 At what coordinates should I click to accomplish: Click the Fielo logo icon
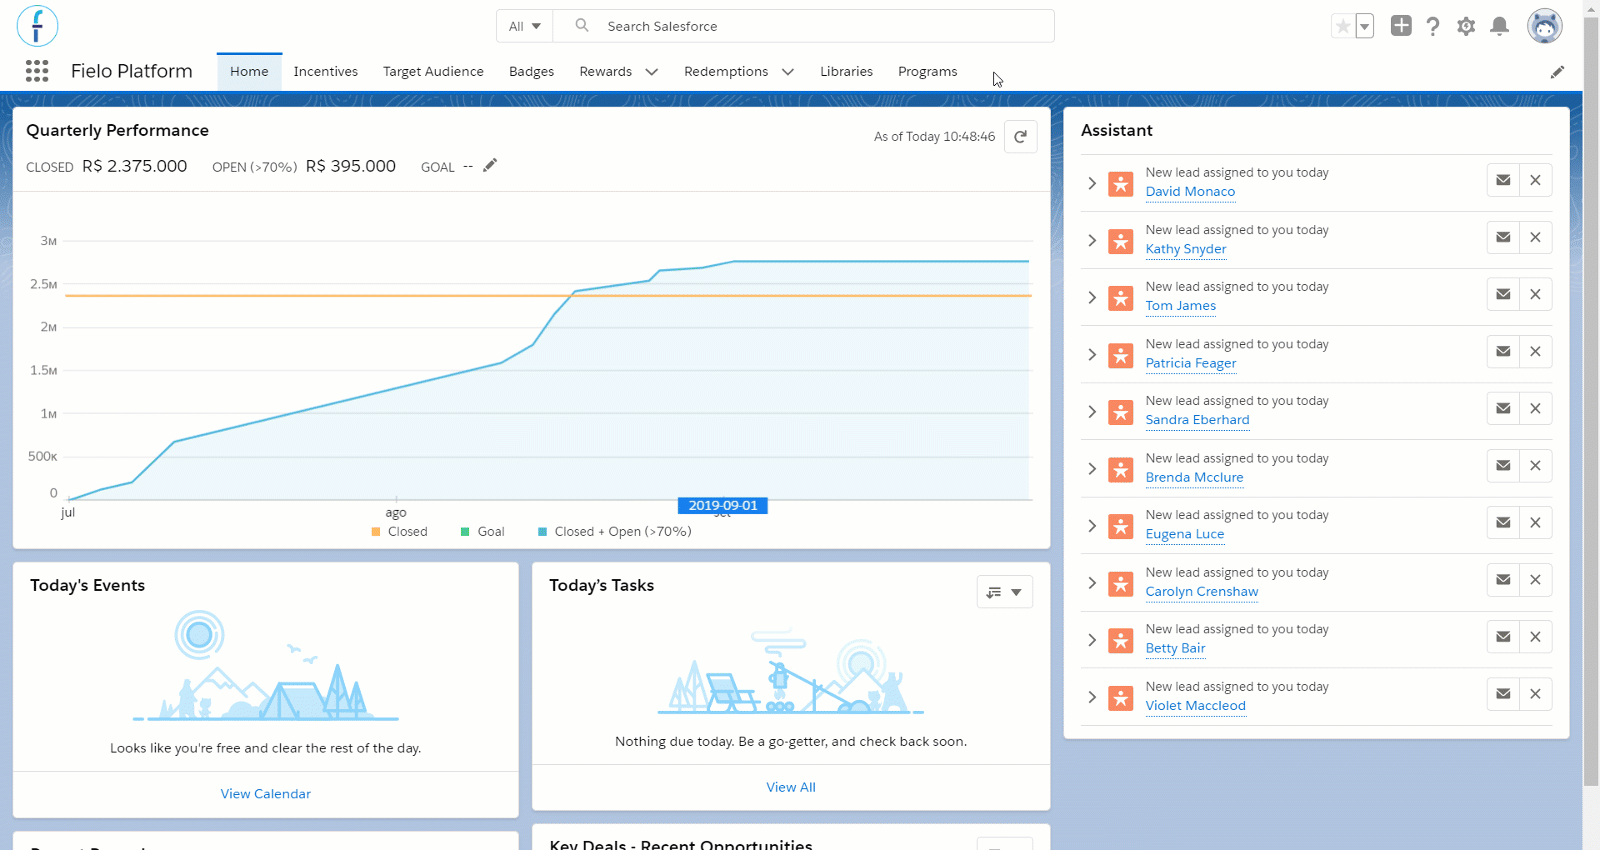[x=37, y=26]
